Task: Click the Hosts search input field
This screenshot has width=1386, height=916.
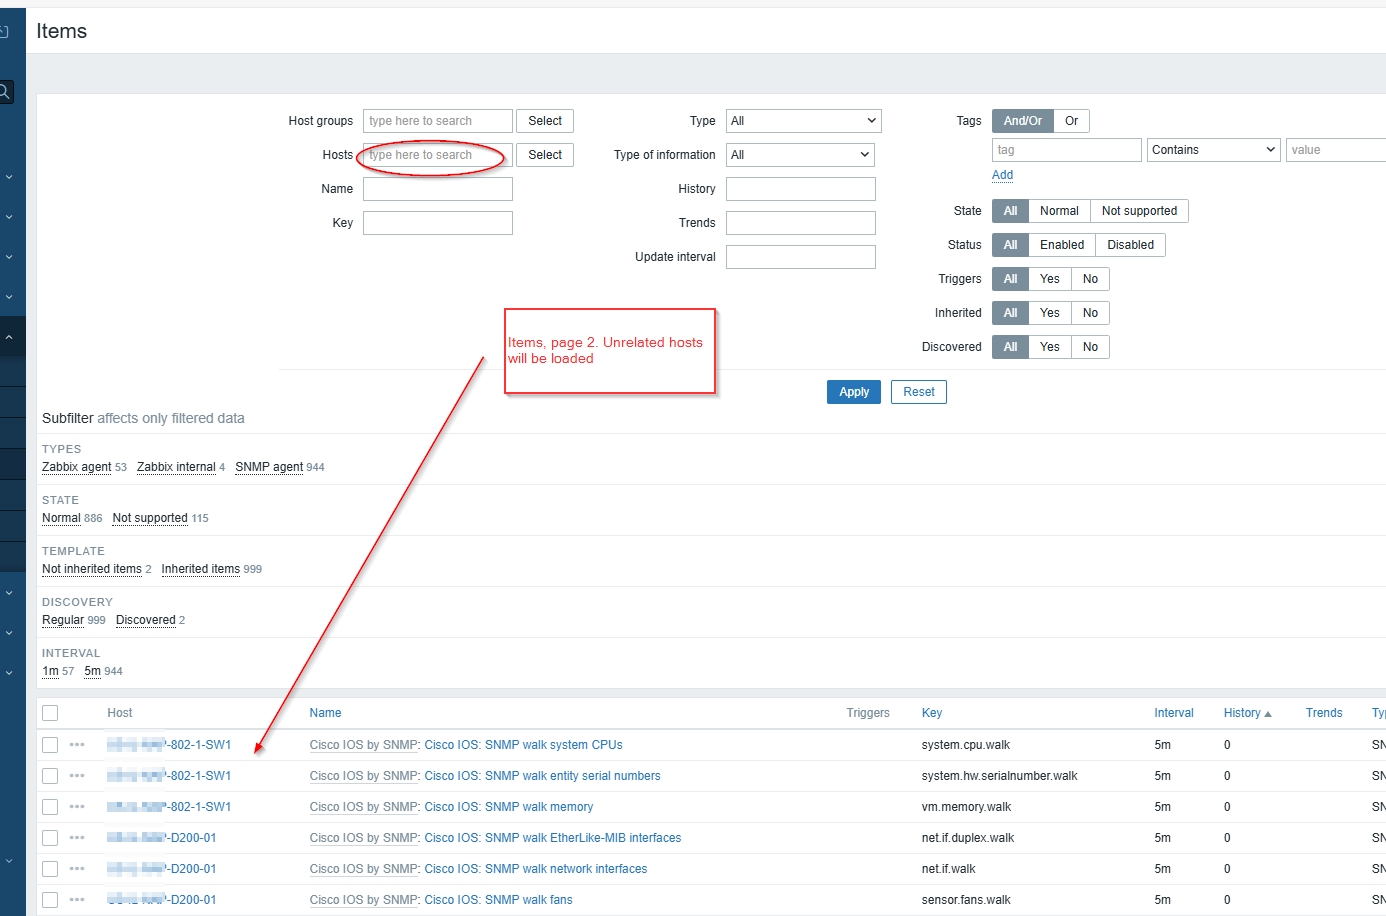Action: (437, 155)
